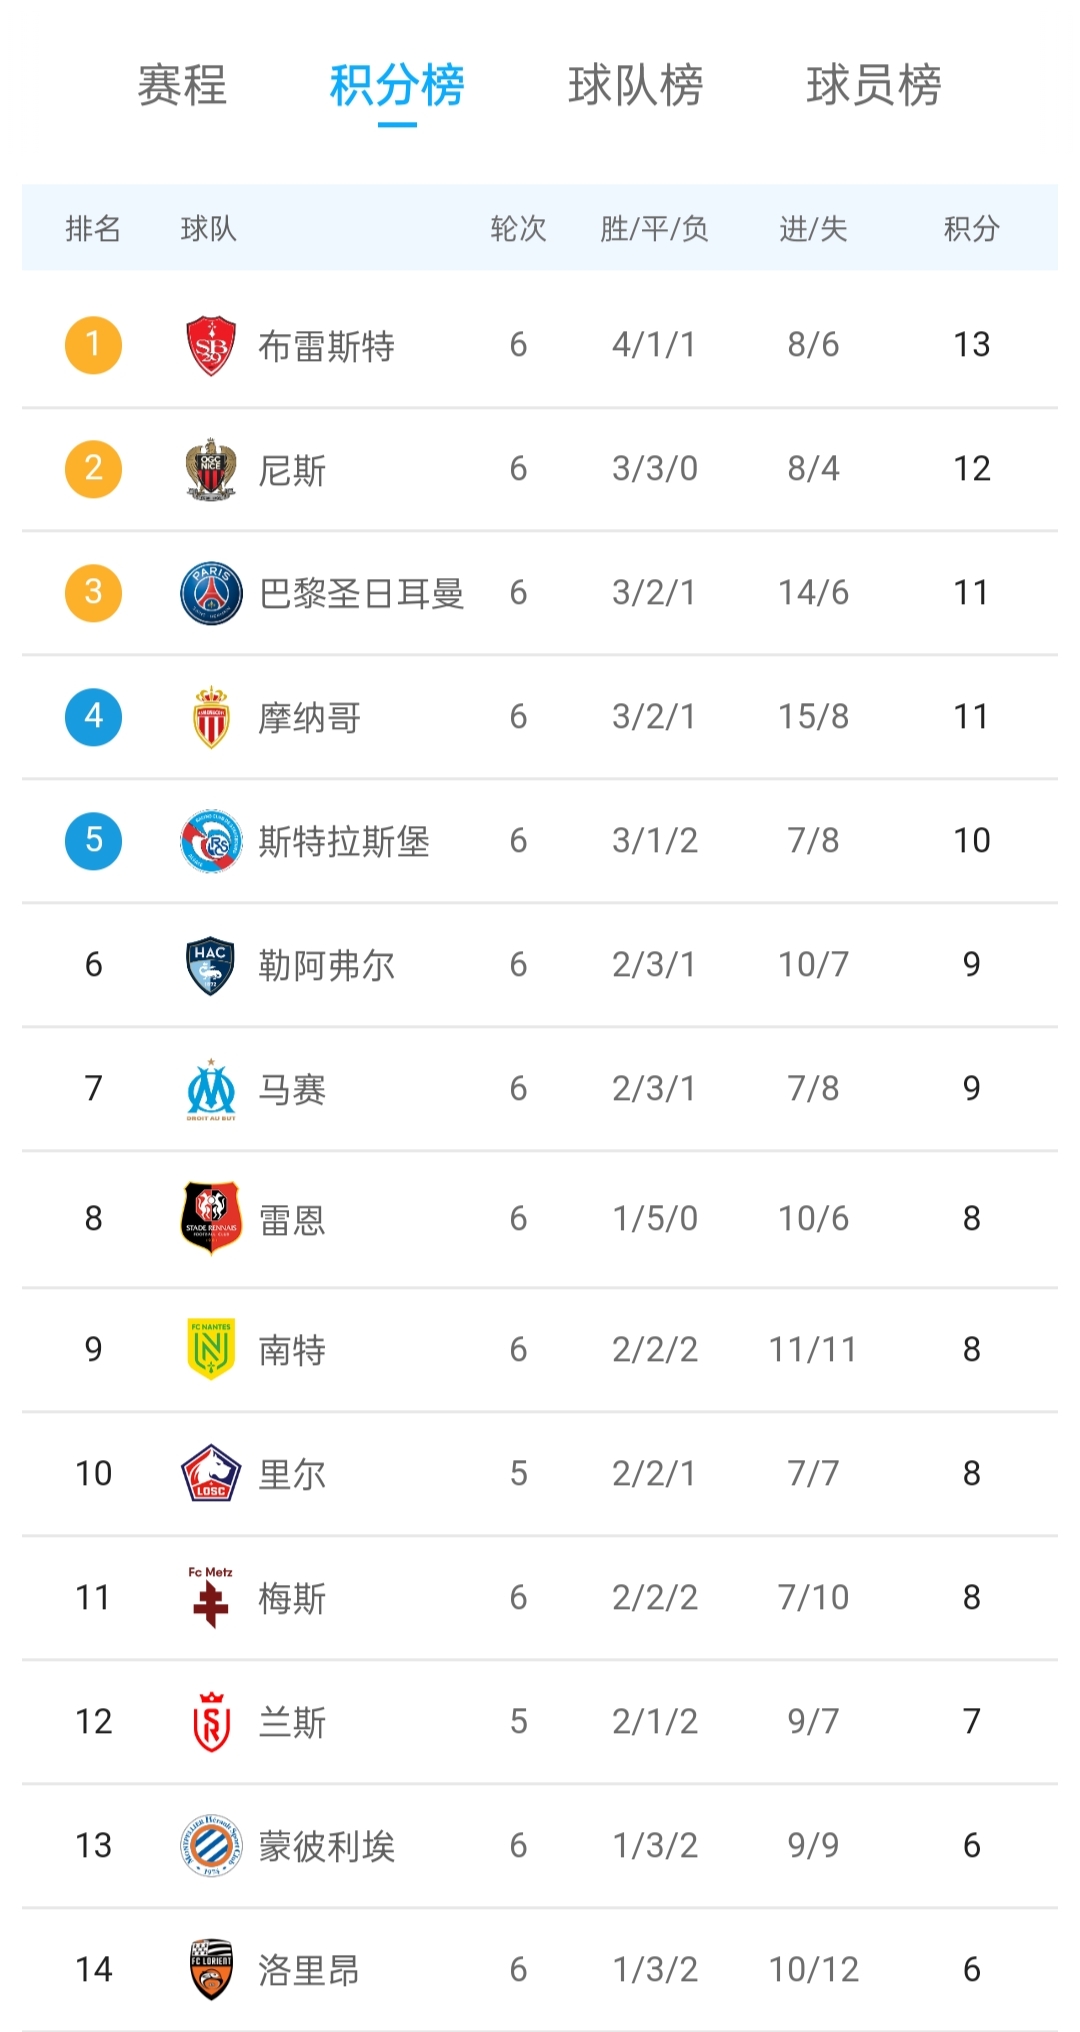
Task: Tap the Strasbourg club logo
Action: 211,841
